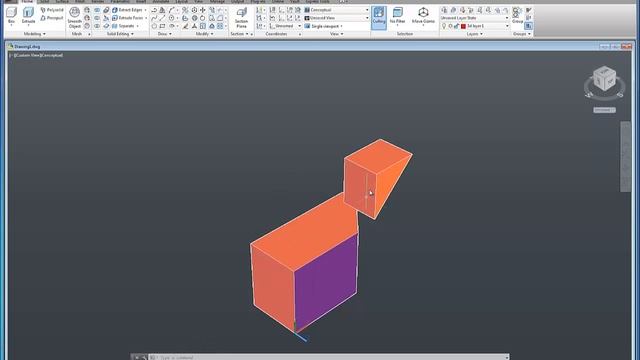Click the Refine Mesh icon
This screenshot has height=360, width=640.
pos(87,26)
